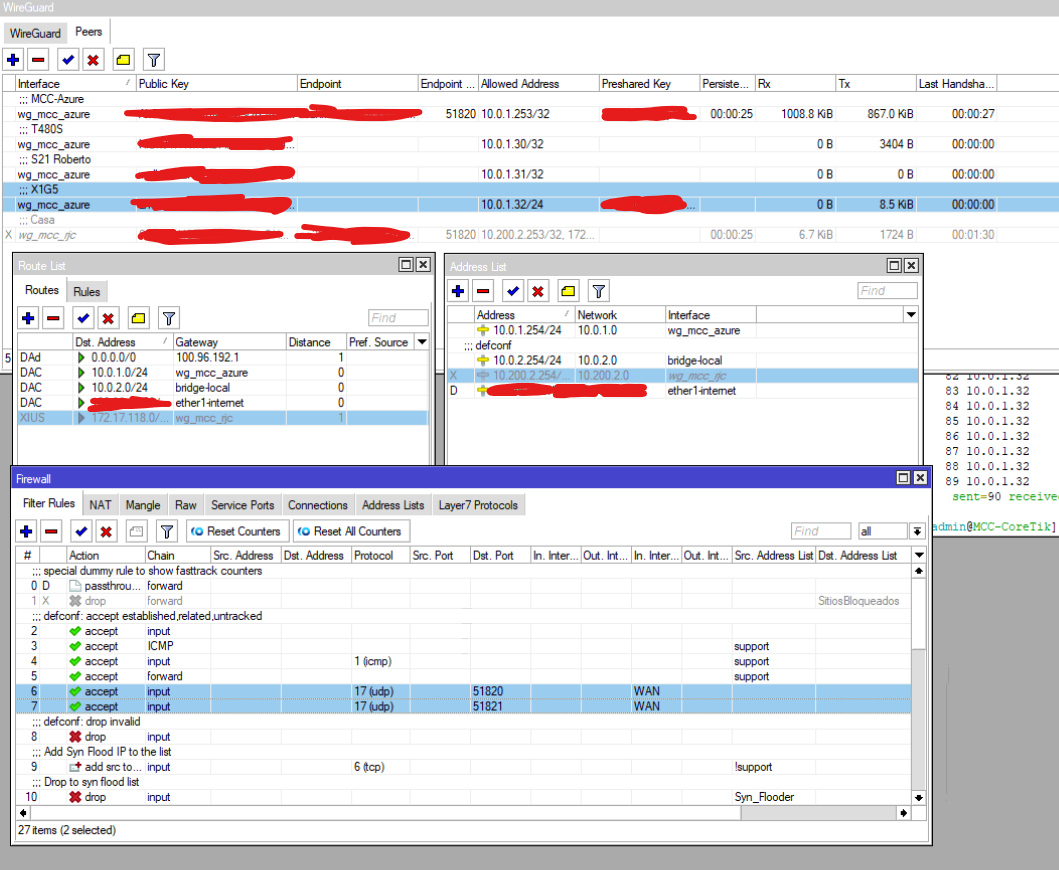
Task: Open the Mangle tab in Firewall
Action: (x=143, y=505)
